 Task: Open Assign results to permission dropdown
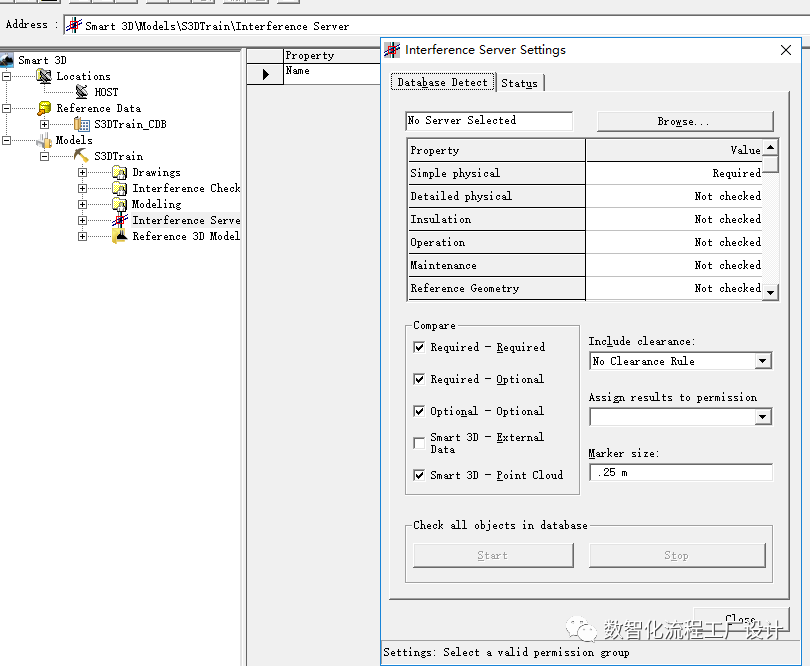tap(762, 417)
